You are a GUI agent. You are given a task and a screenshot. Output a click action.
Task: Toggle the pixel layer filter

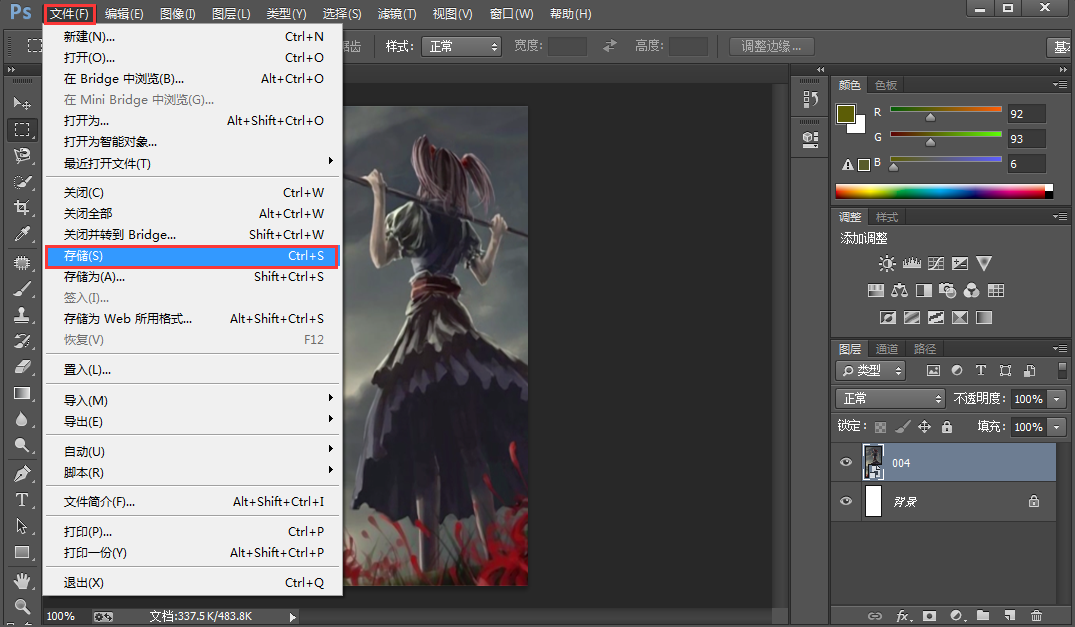(933, 371)
